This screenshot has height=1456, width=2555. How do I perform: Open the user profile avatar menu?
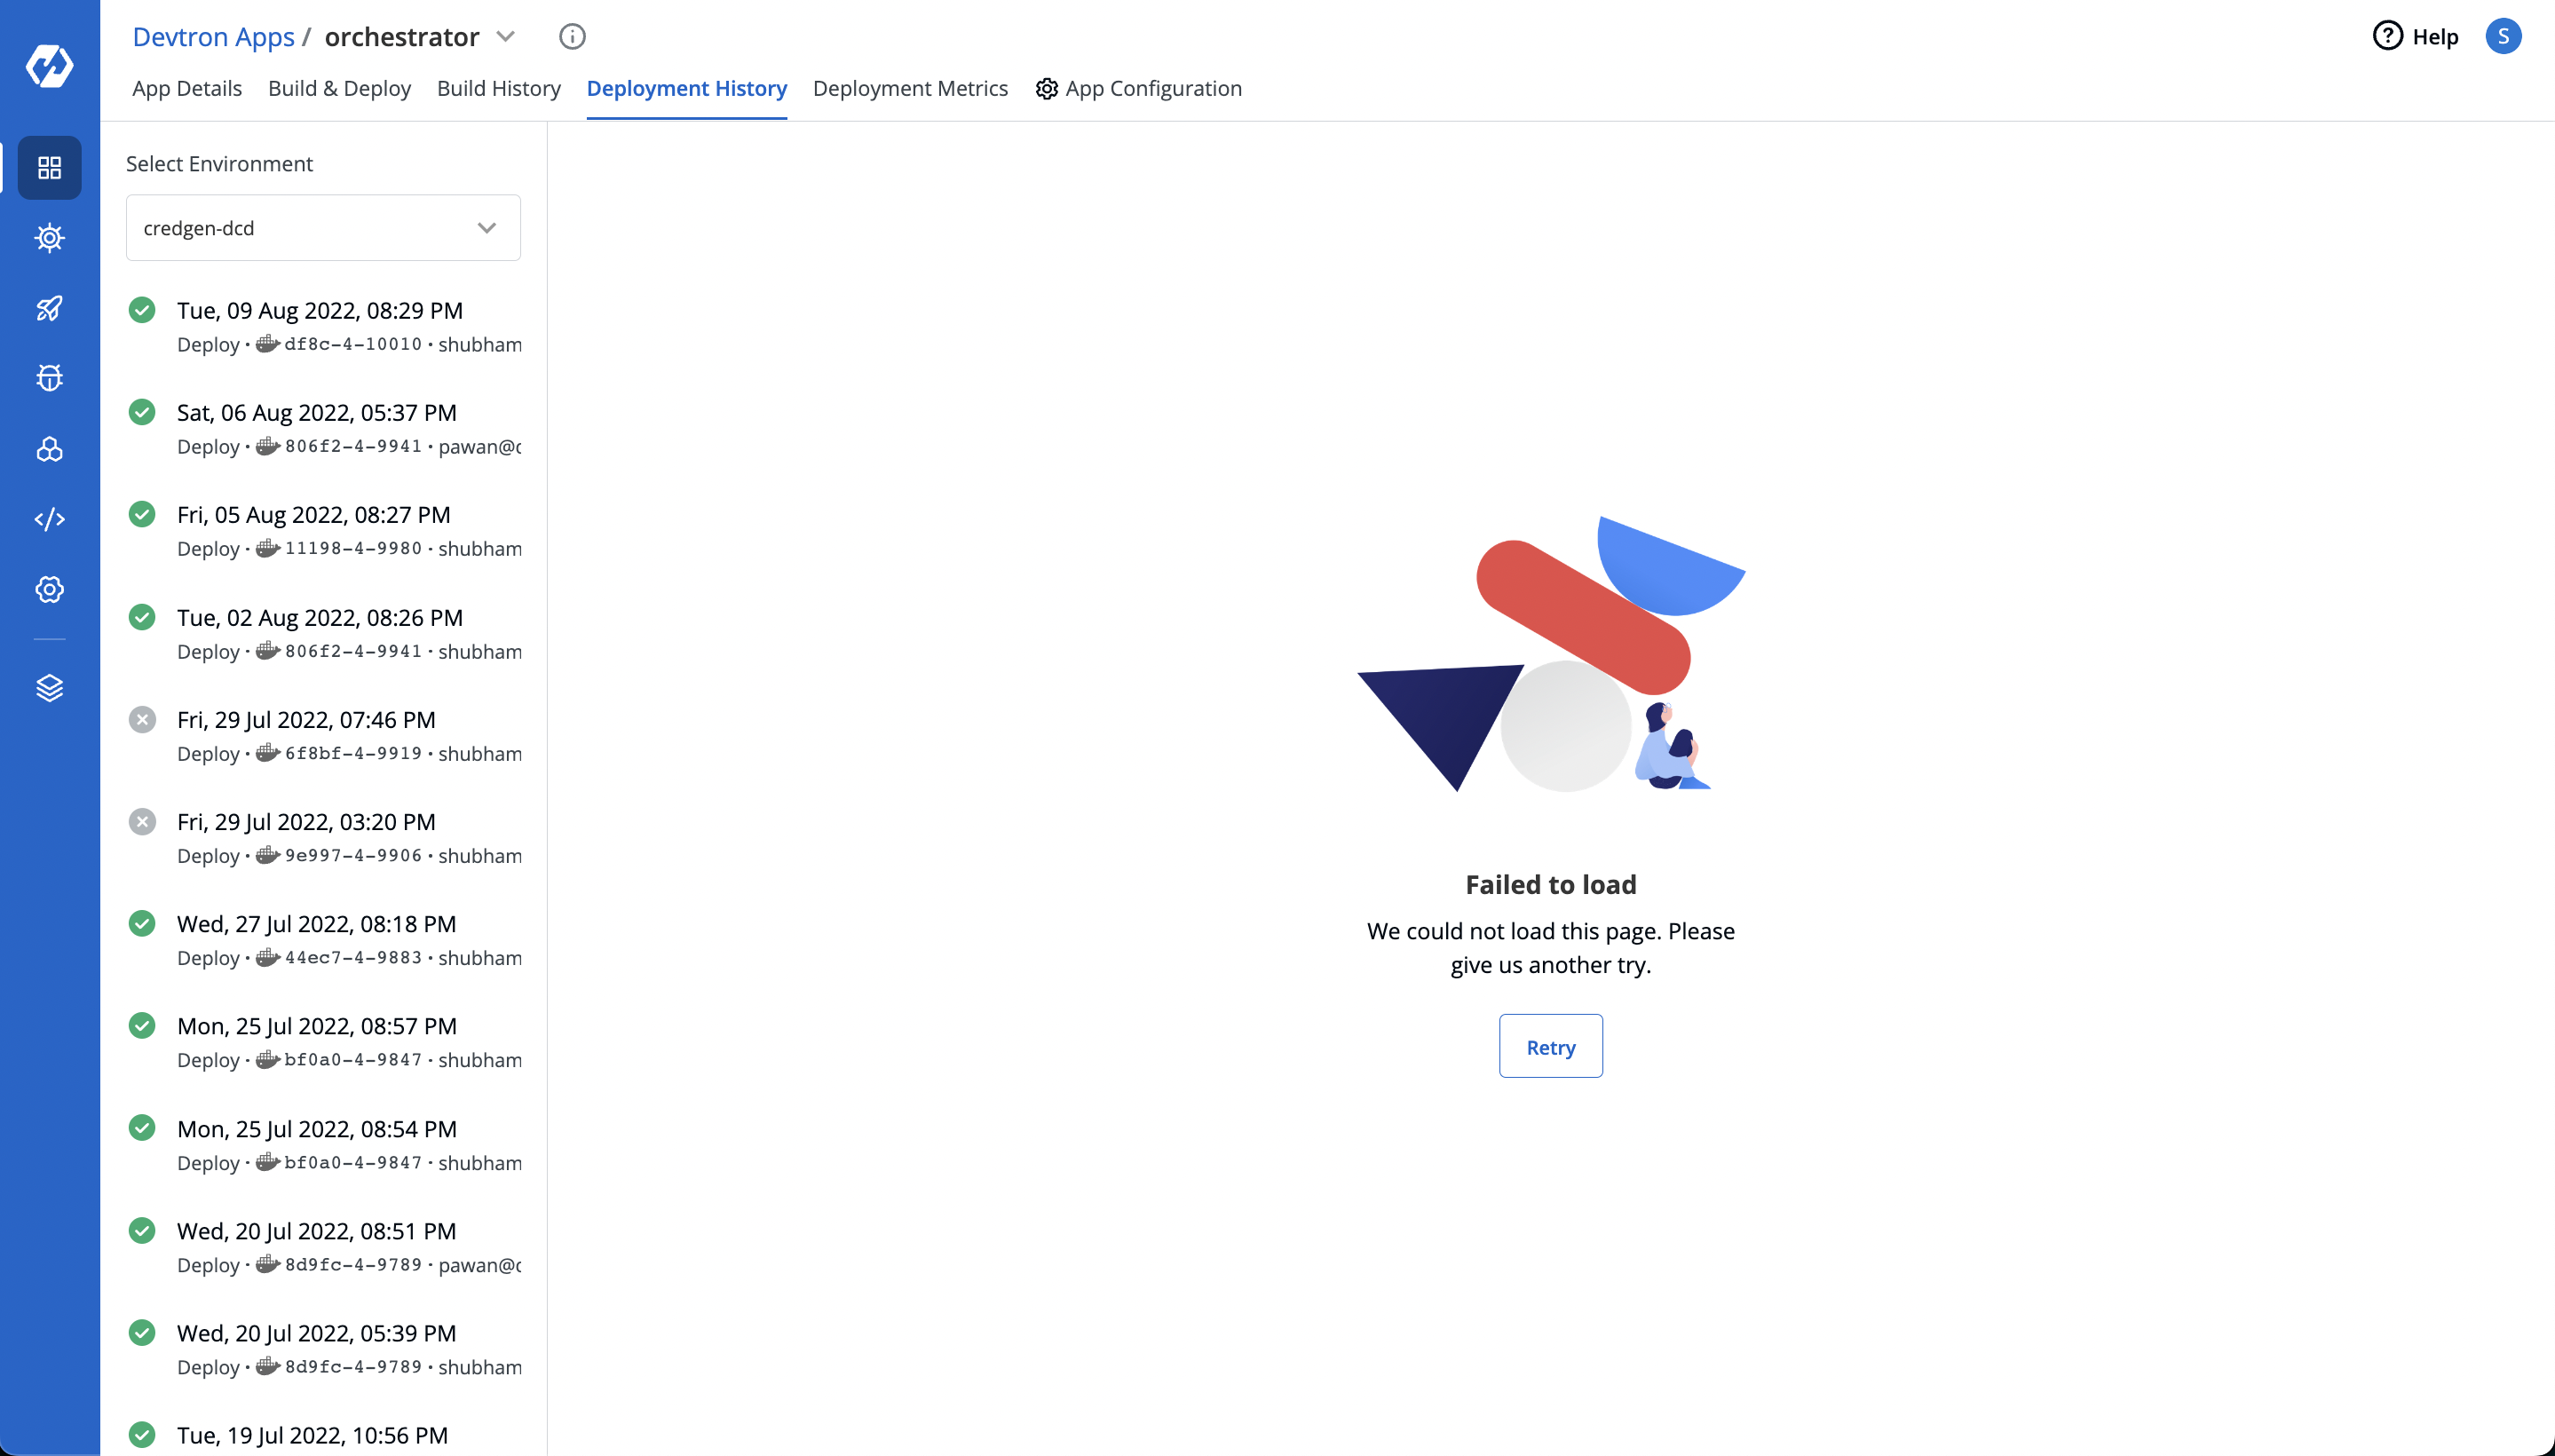tap(2503, 37)
